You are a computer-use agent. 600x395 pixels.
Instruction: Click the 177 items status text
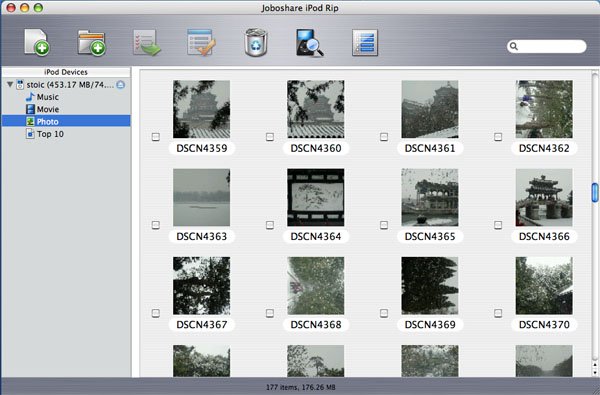tap(301, 387)
